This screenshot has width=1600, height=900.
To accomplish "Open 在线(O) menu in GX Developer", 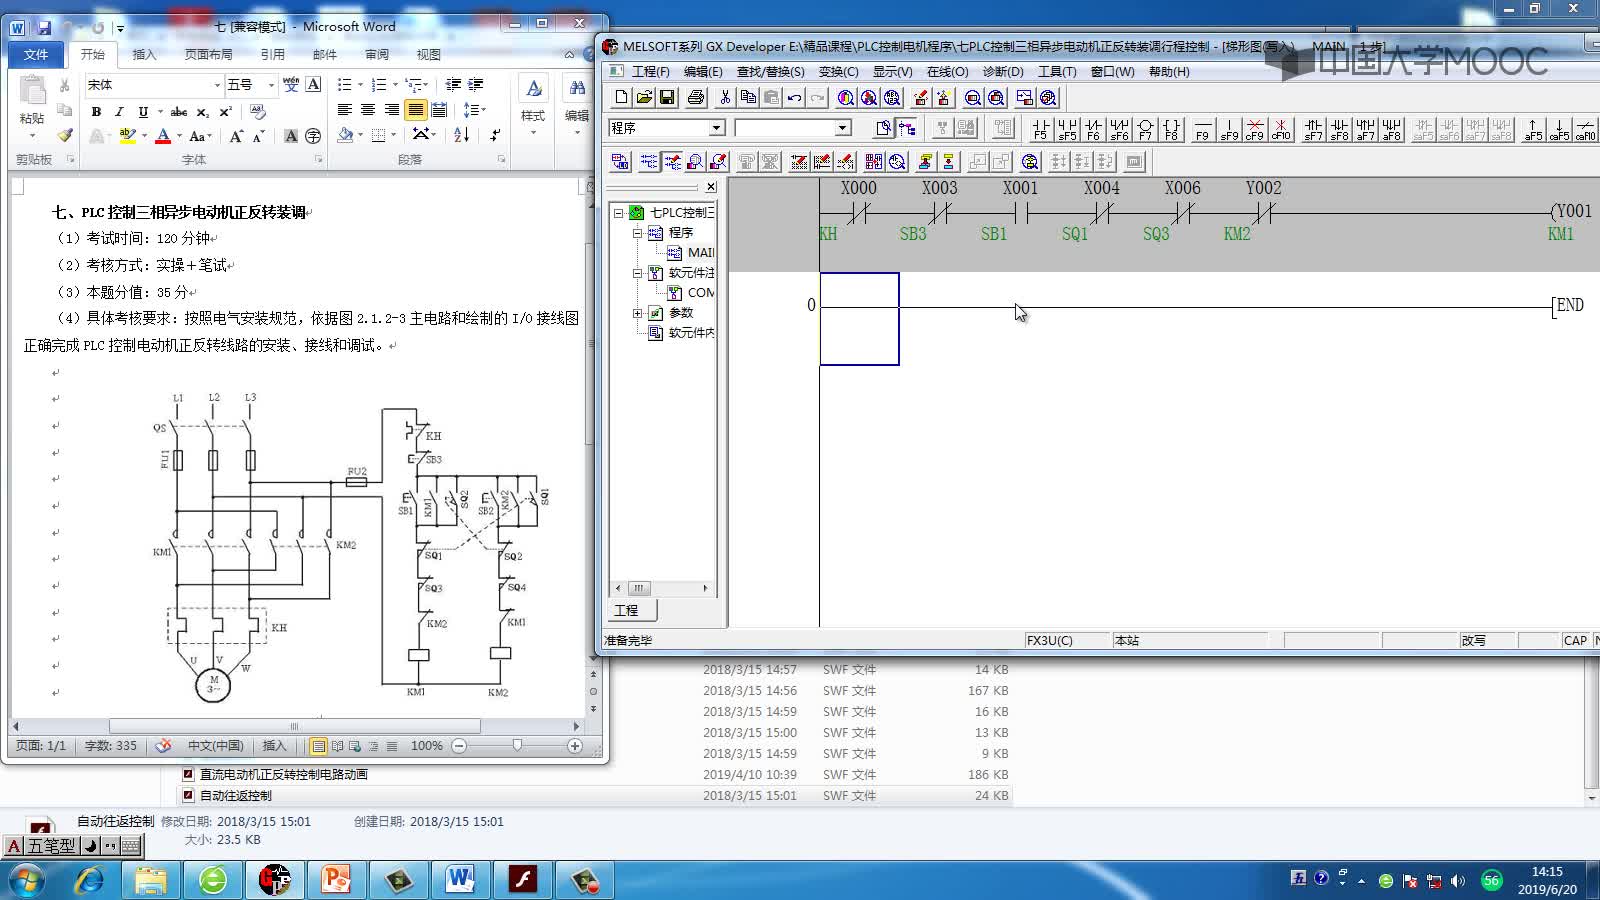I will 947,71.
